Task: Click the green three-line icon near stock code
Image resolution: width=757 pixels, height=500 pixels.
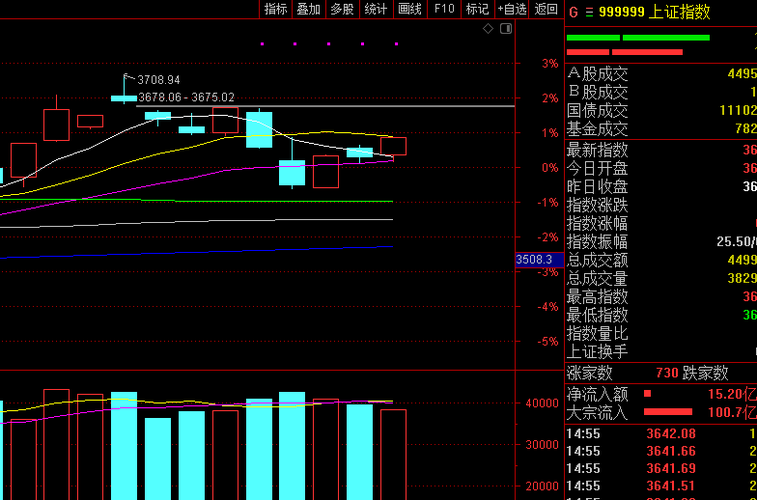Action: click(x=589, y=13)
